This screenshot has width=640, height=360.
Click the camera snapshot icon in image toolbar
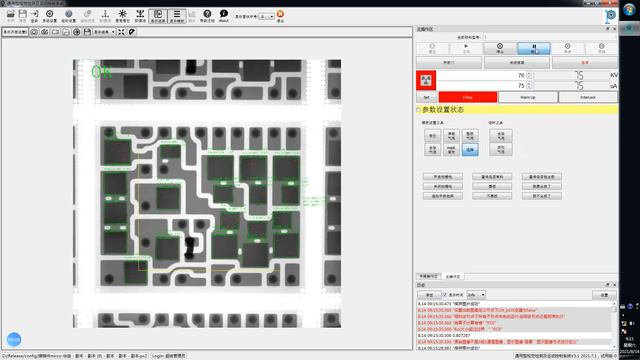pos(34,32)
